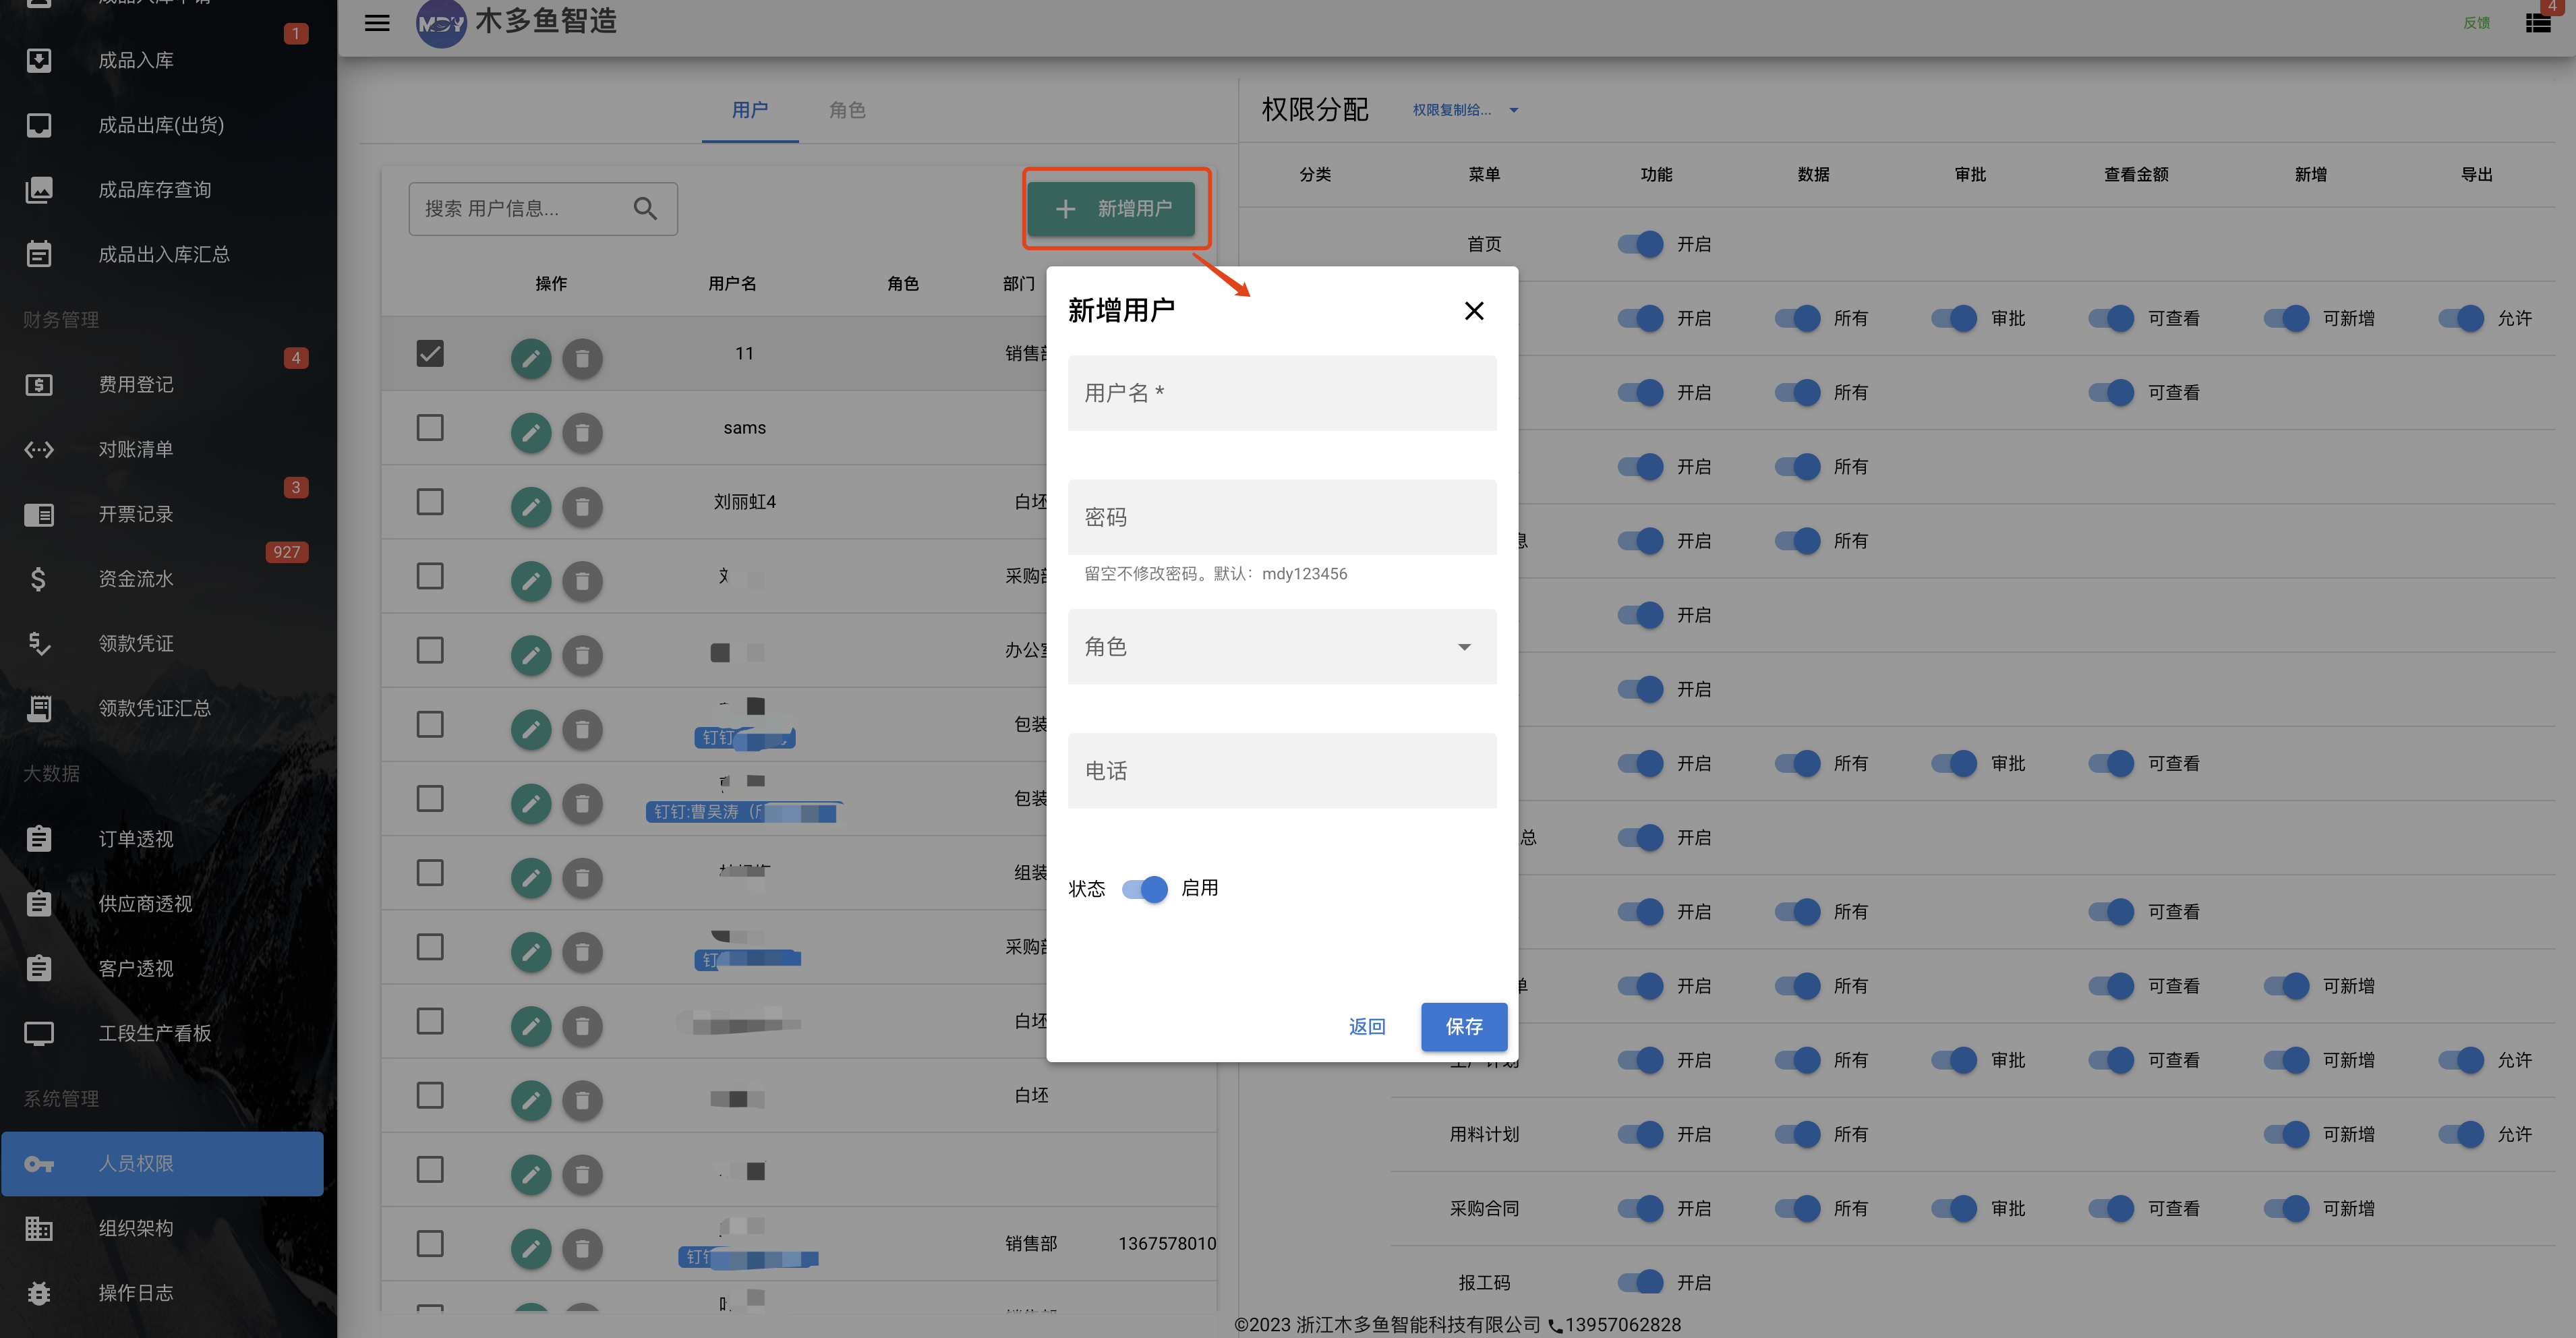The height and width of the screenshot is (1338, 2576).
Task: Edit user sams with pencil icon
Action: tap(531, 432)
